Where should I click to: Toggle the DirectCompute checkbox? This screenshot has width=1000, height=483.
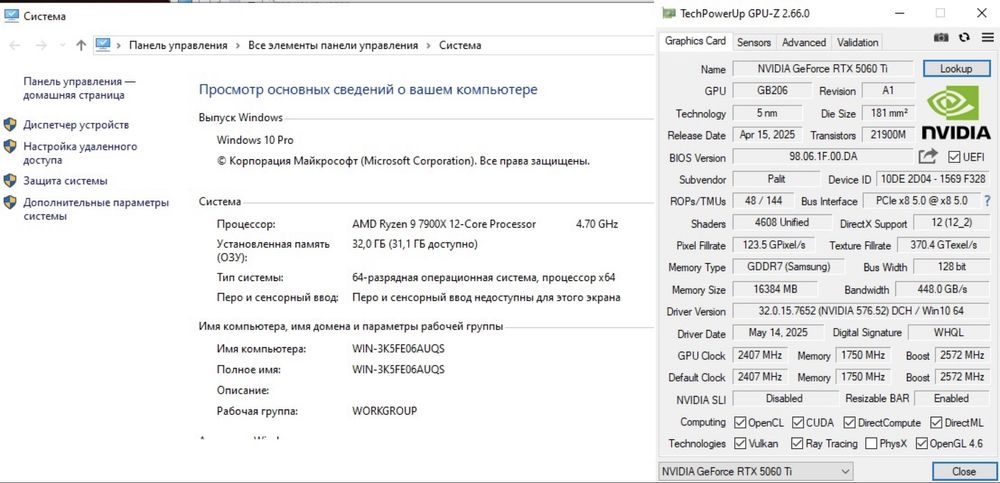(x=849, y=422)
